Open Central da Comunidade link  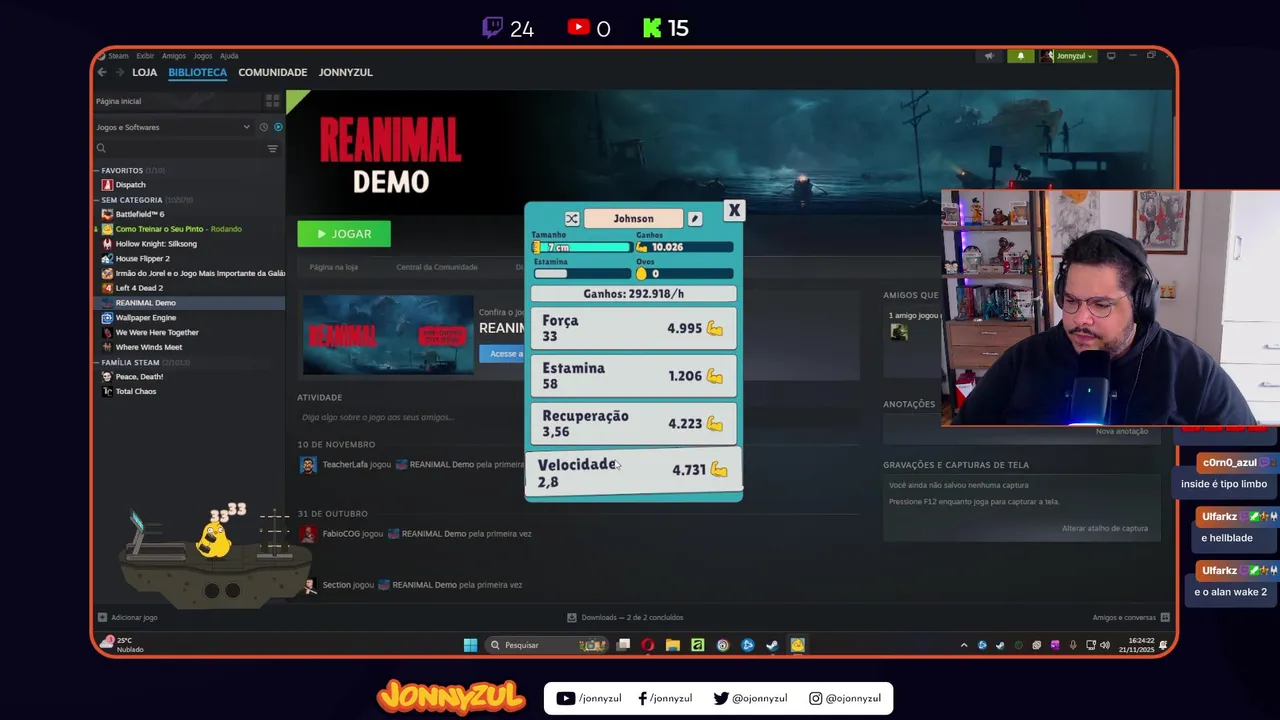point(437,267)
